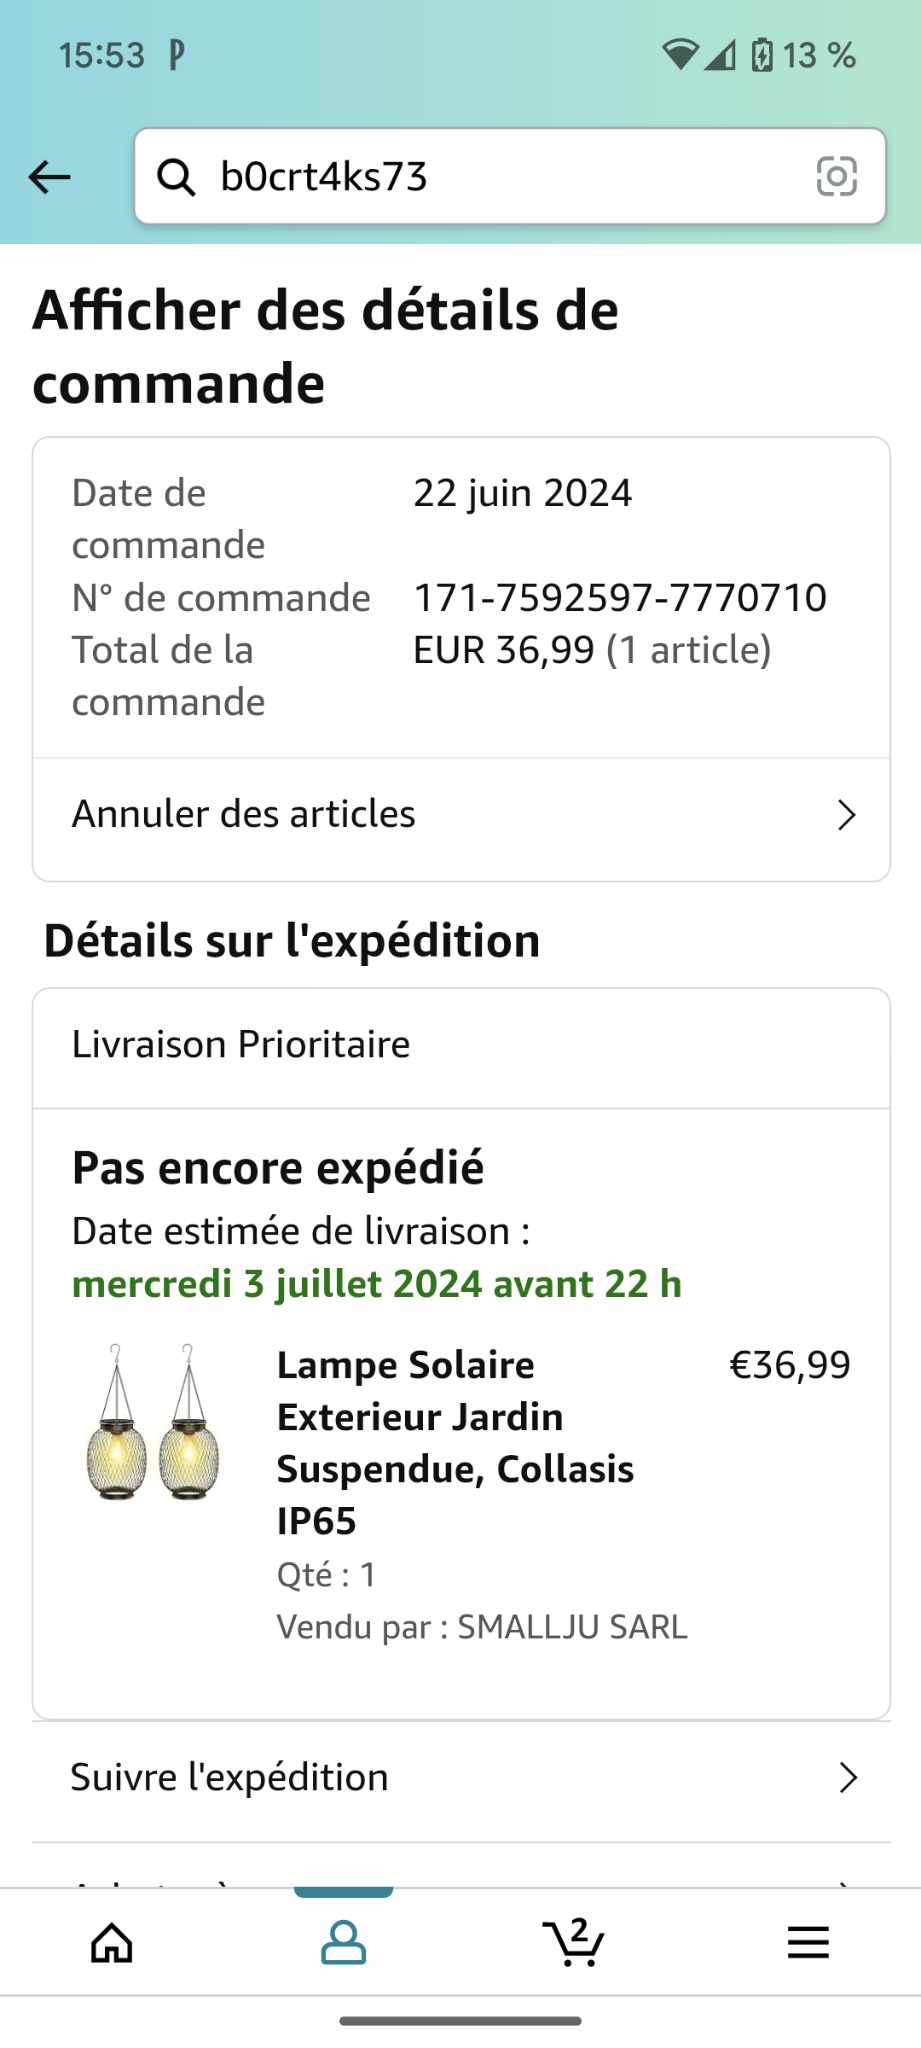Open Suivre l'expédition option
The image size is (921, 2048).
[x=230, y=1778]
